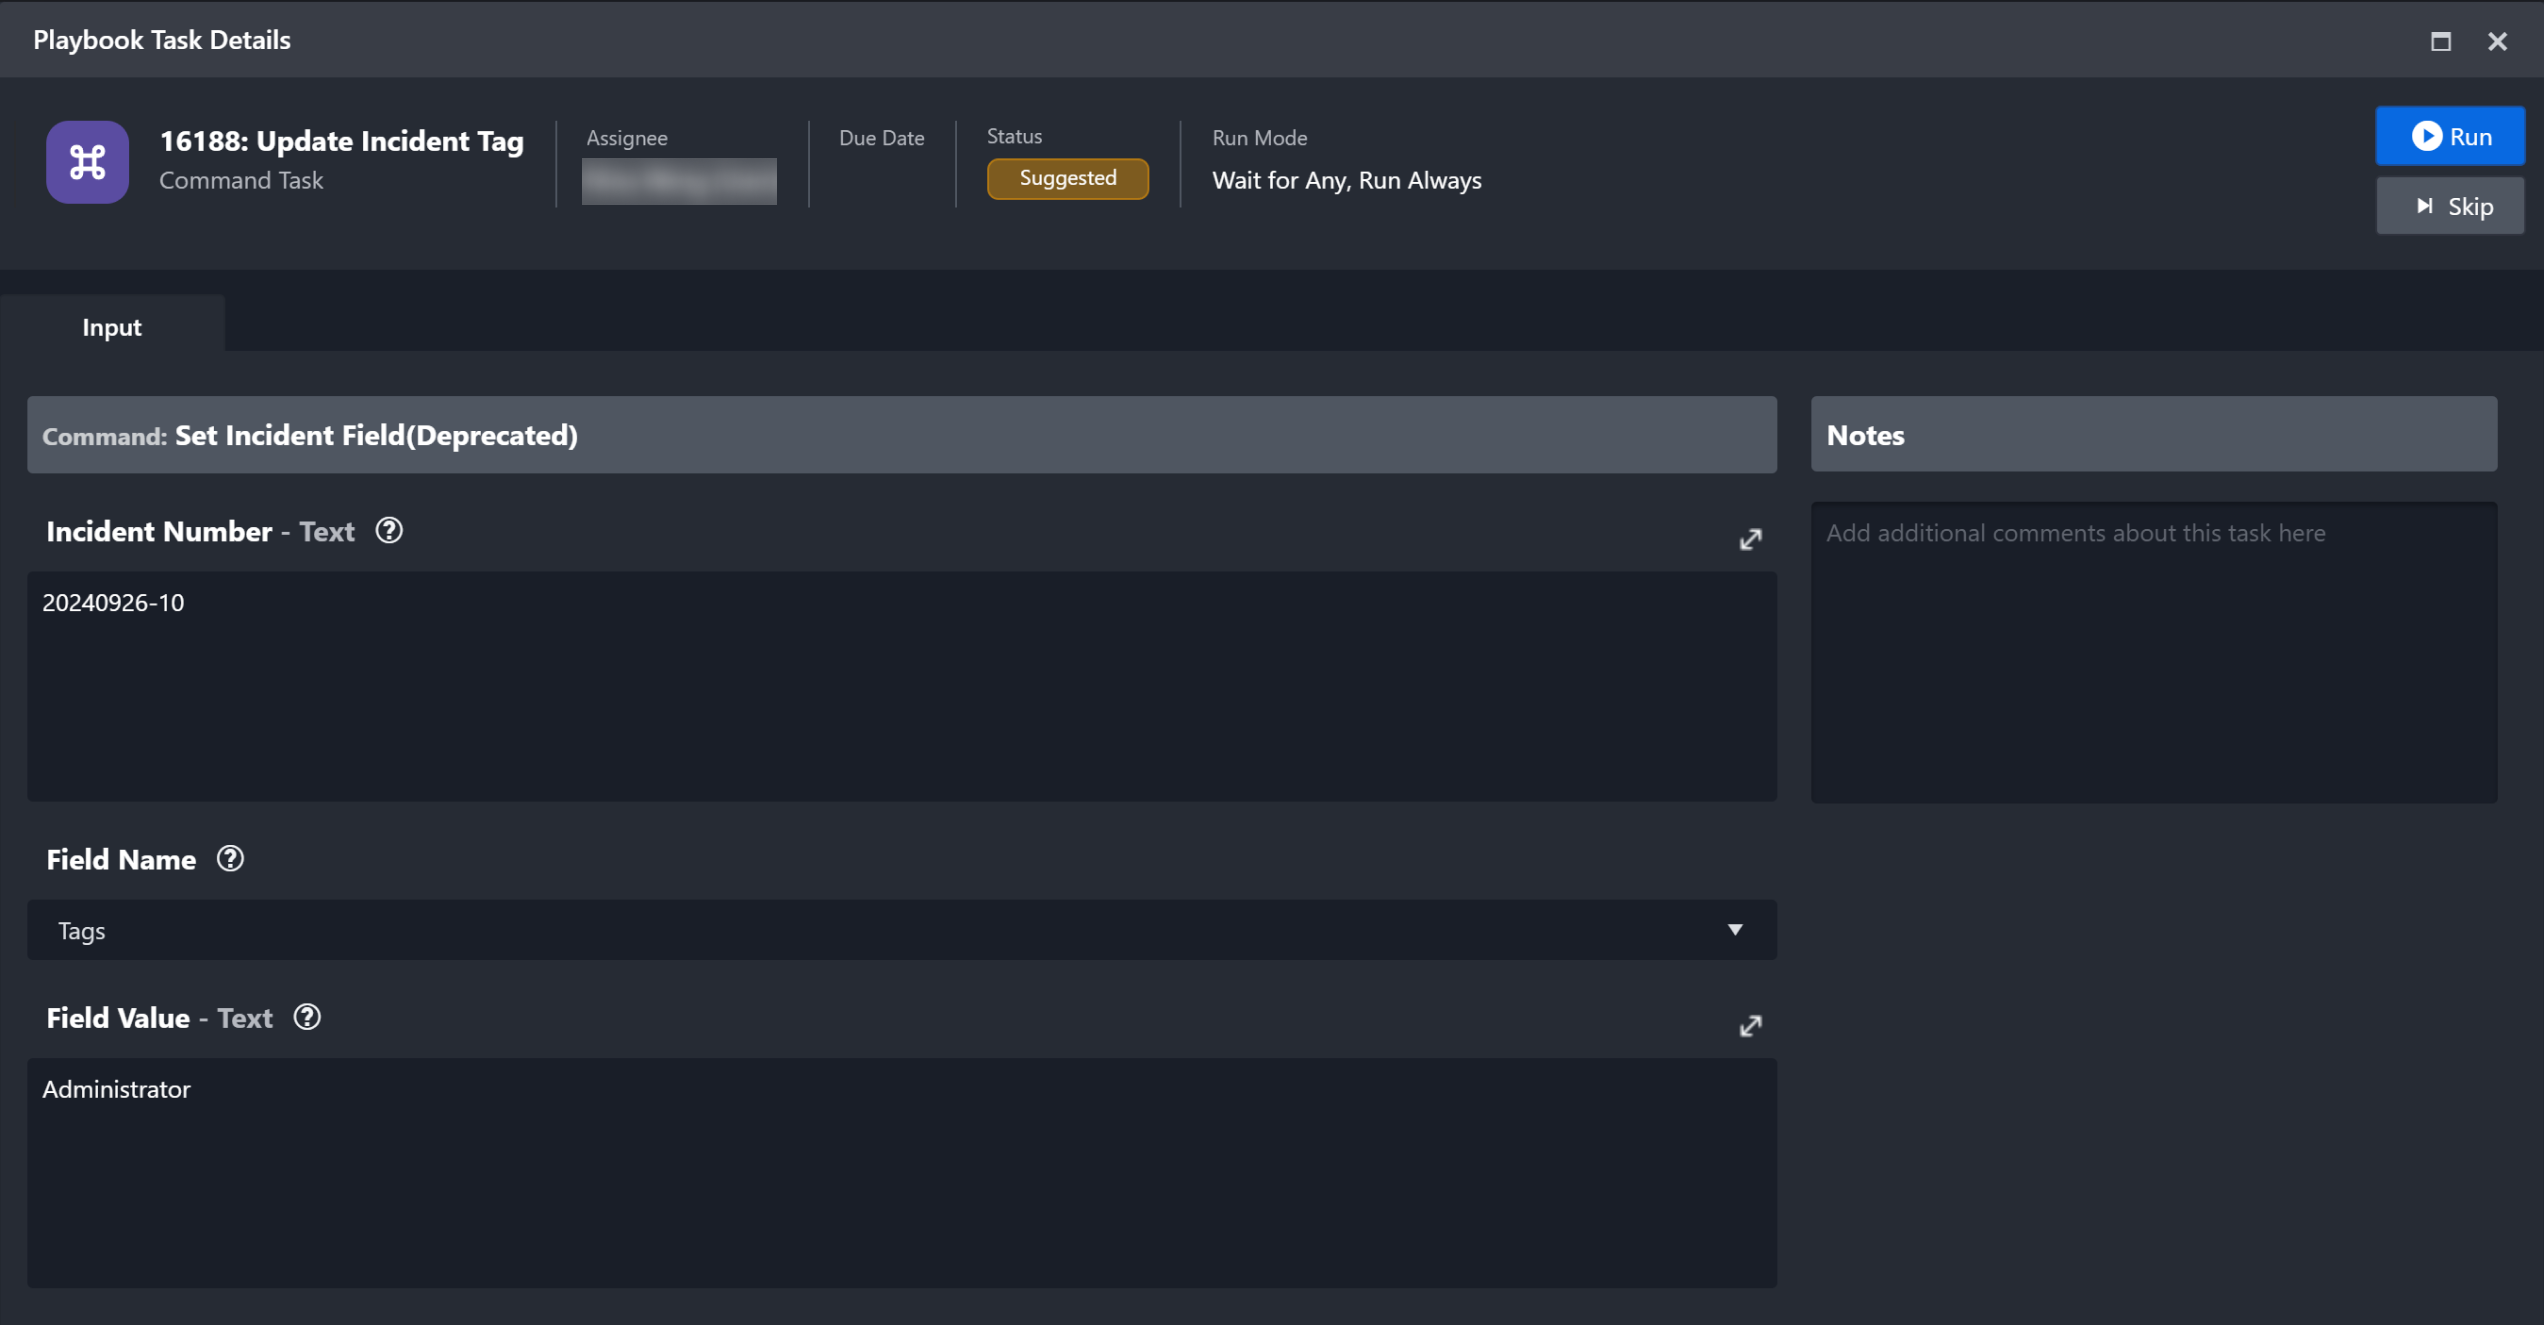Click the Suggested status badge

click(1067, 178)
